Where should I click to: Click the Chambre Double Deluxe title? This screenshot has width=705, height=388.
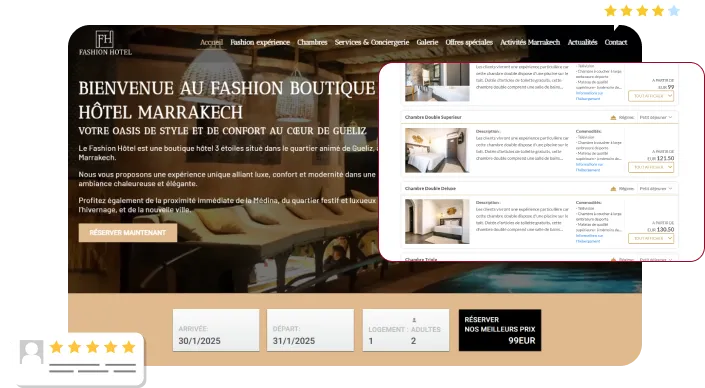430,188
